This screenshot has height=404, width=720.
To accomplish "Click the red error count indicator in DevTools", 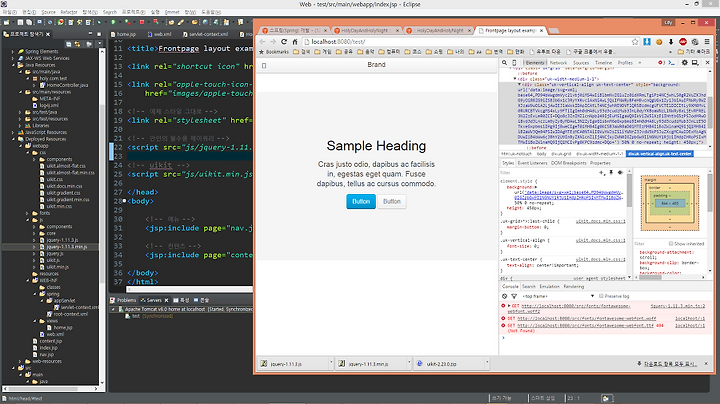I will [661, 63].
